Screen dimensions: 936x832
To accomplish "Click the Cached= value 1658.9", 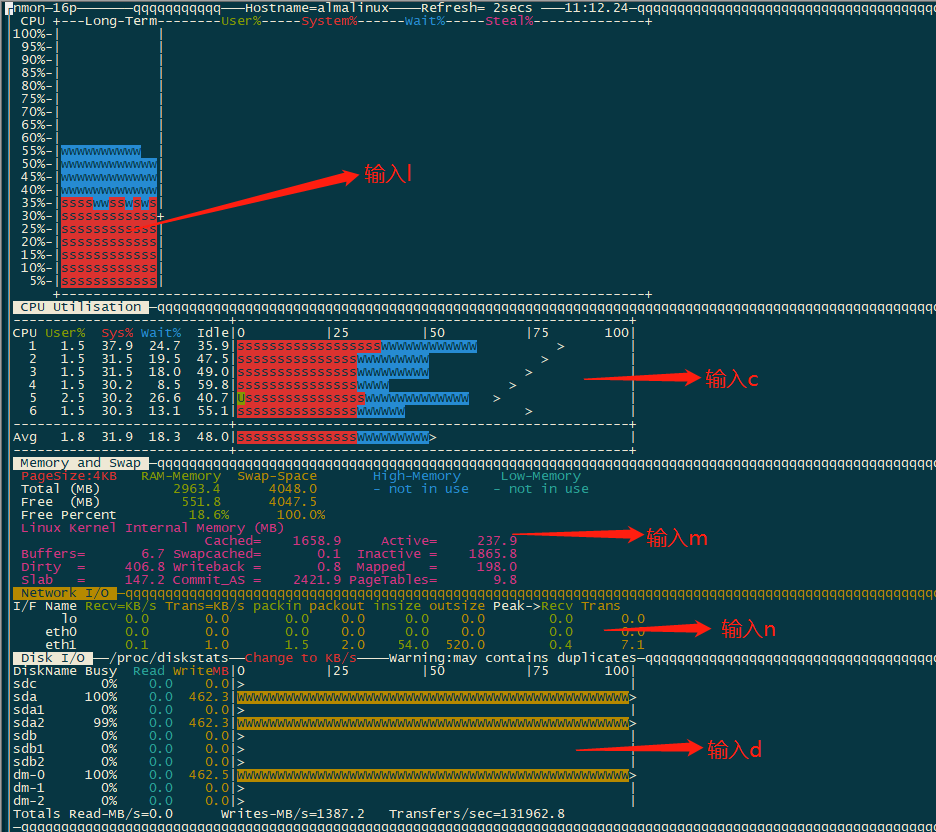I will (x=317, y=541).
